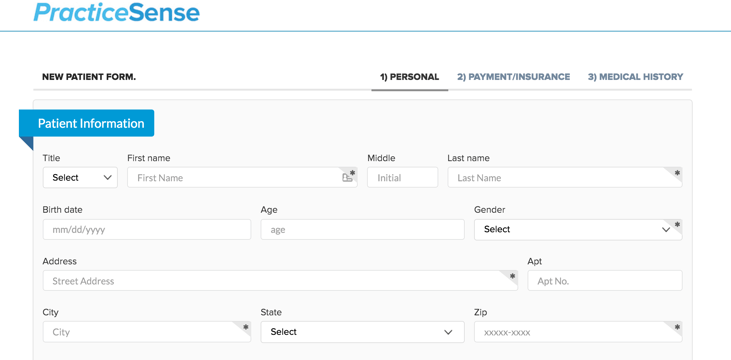
Task: Click the required asterisk on Zip field
Action: pyautogui.click(x=677, y=327)
